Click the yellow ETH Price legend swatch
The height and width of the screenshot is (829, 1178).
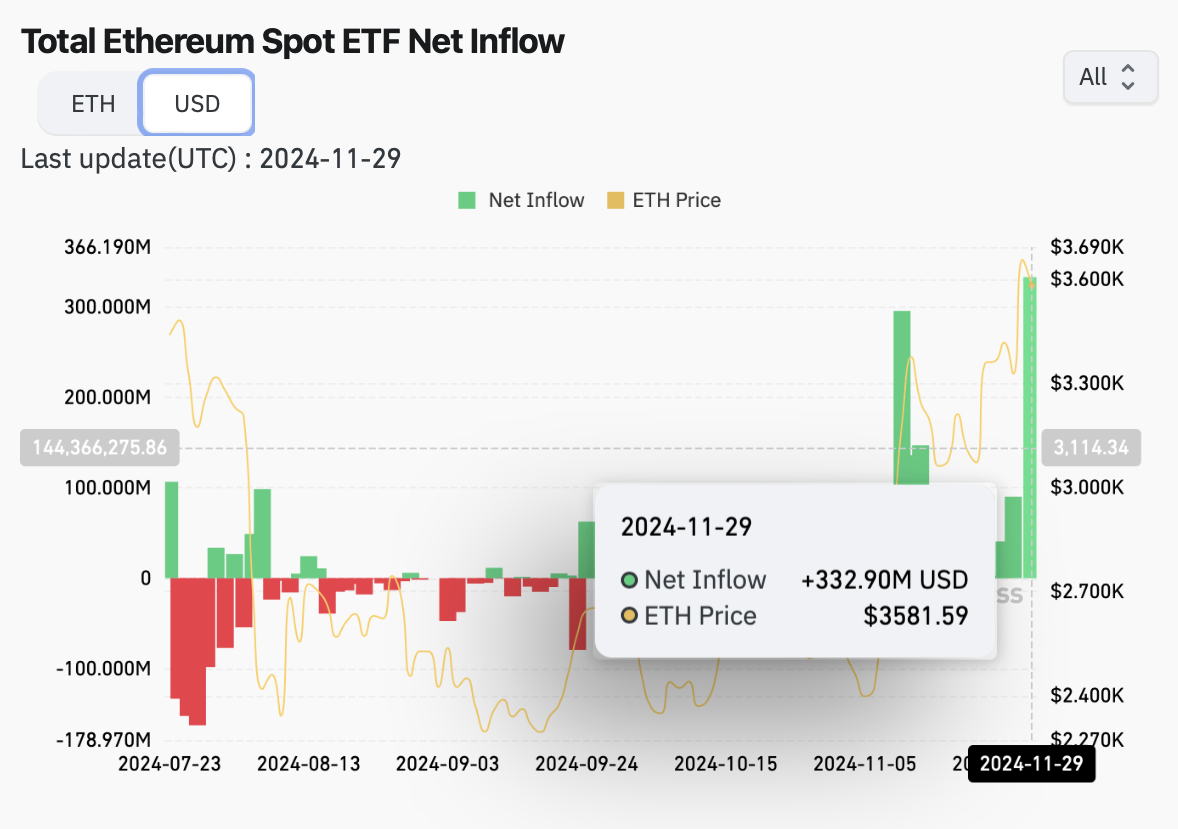tap(618, 200)
